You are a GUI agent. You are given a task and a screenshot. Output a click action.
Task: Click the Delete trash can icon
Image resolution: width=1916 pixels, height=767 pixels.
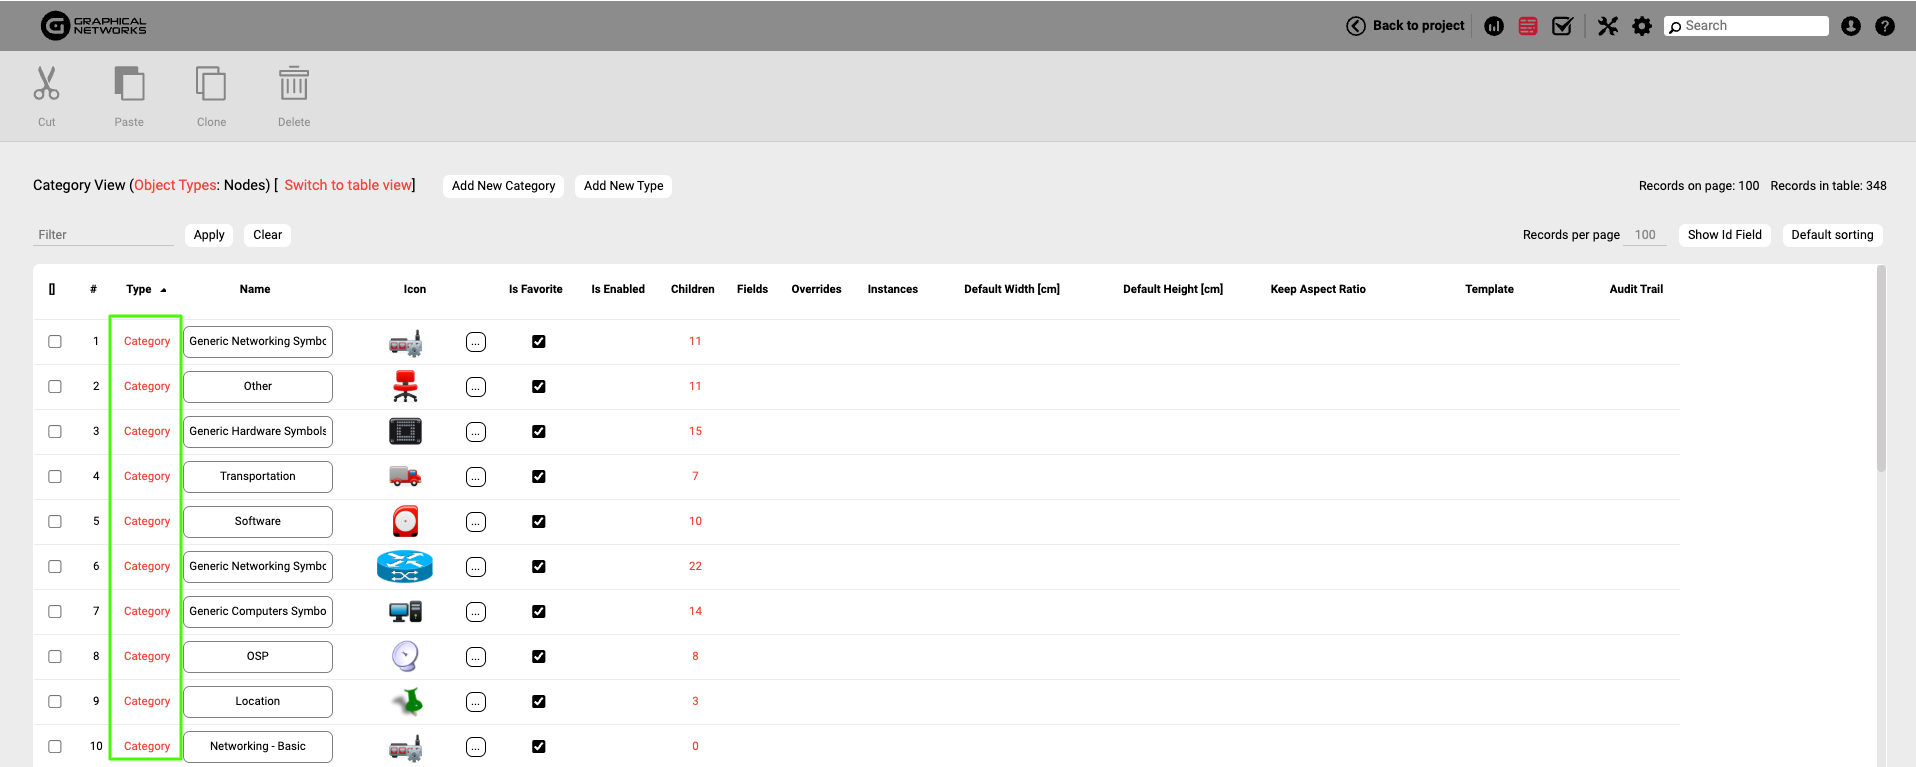click(x=294, y=84)
